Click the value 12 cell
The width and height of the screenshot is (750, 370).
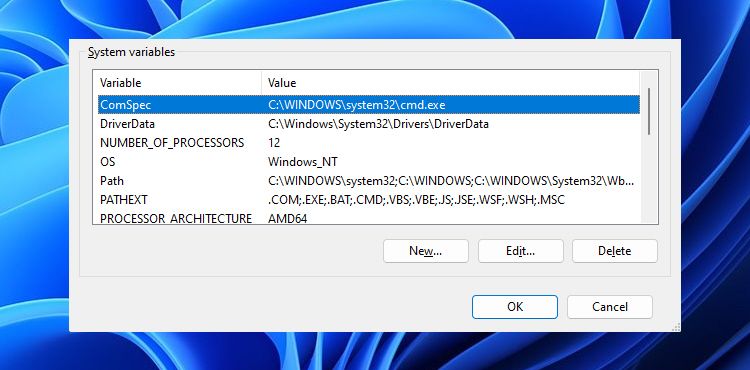tap(274, 143)
